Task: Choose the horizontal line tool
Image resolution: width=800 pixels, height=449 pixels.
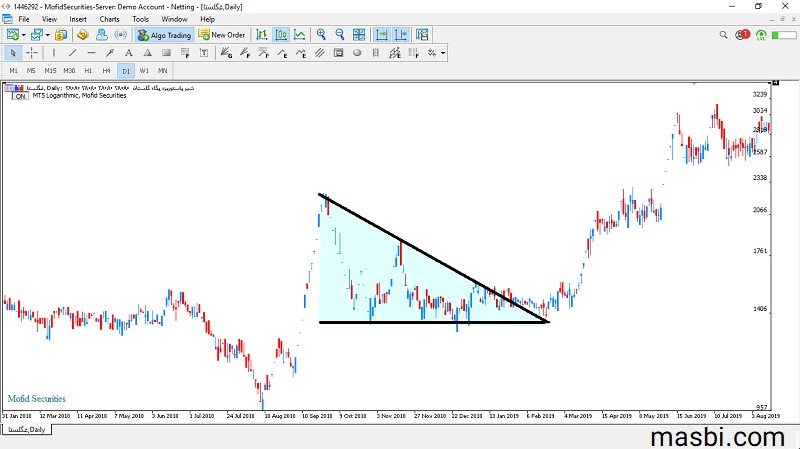Action: (91, 53)
